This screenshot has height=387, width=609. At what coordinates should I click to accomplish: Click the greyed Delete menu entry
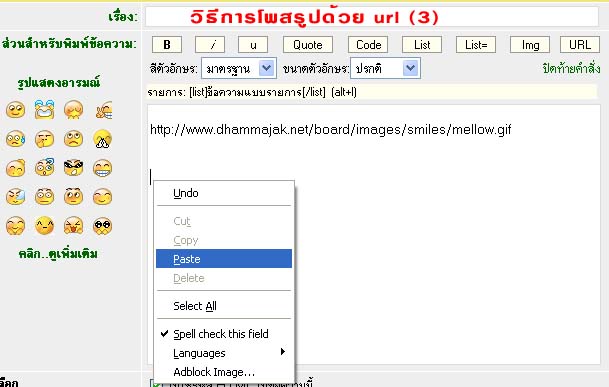223,278
